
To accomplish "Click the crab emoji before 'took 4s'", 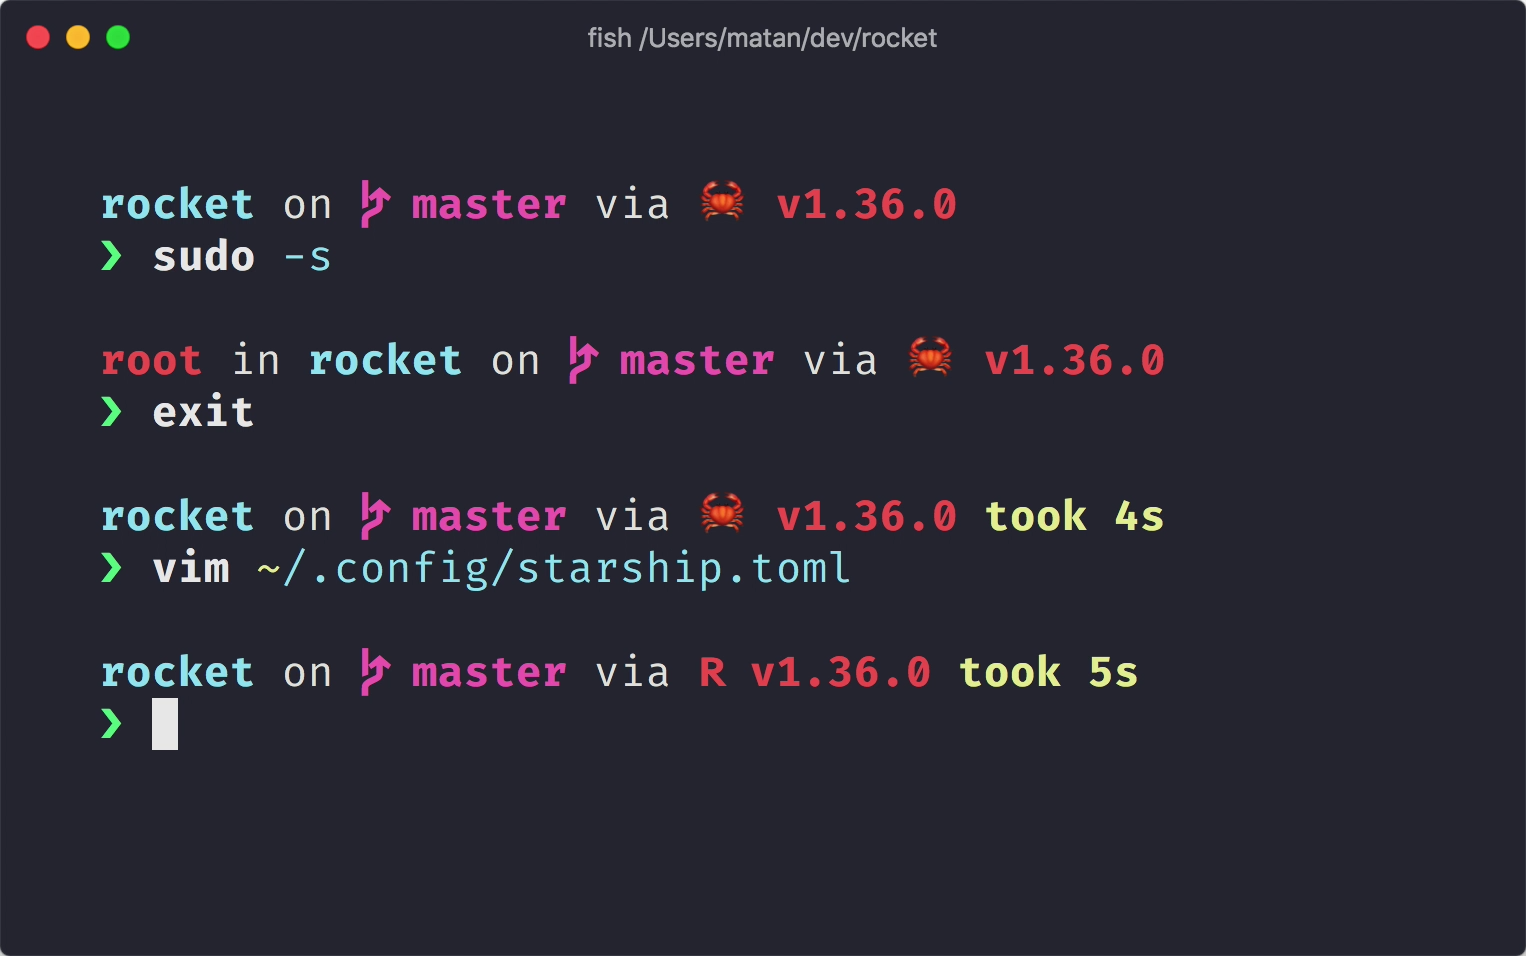I will 722,513.
